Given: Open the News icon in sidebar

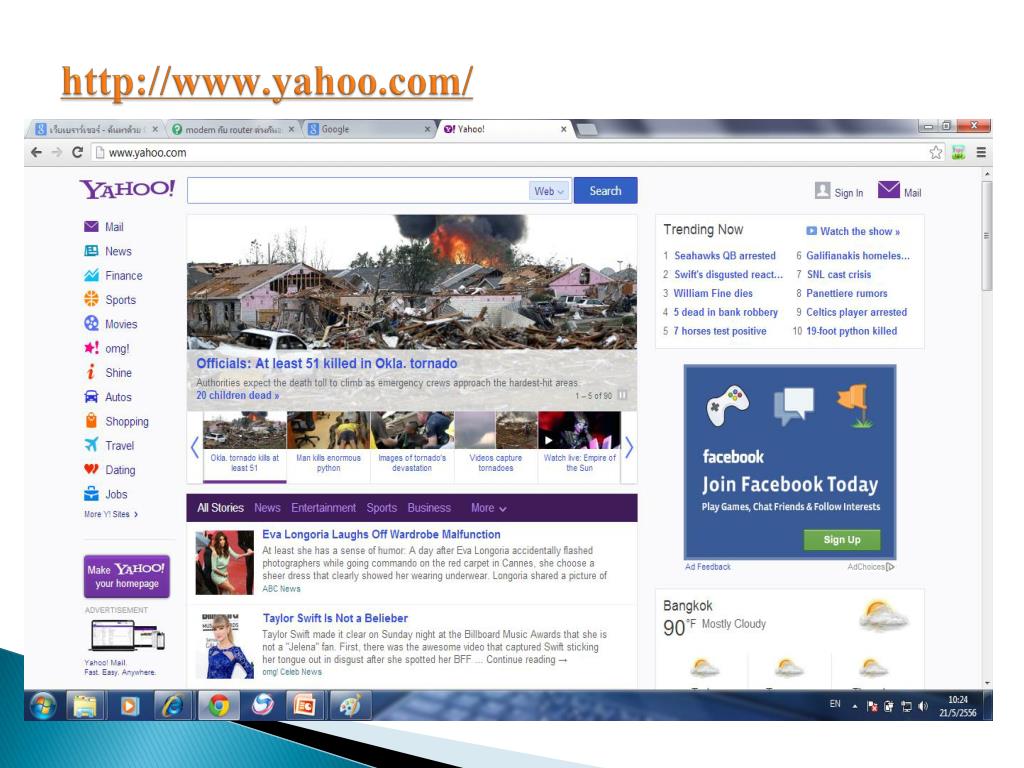Looking at the screenshot, I should click(91, 251).
